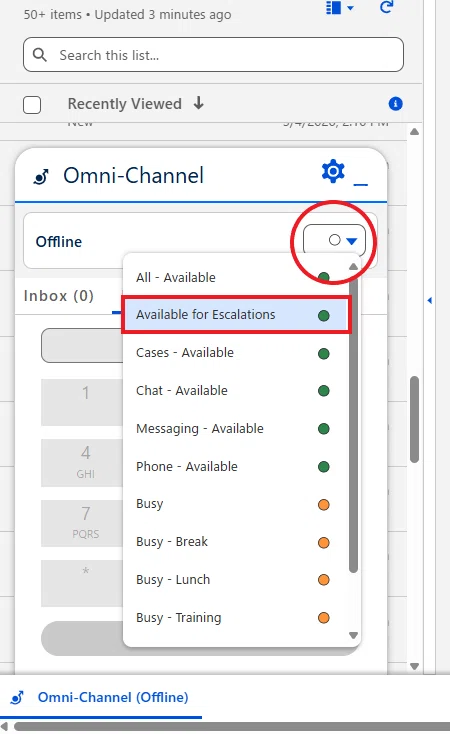Click dial pad key 1
This screenshot has height=734, width=450.
point(82,402)
